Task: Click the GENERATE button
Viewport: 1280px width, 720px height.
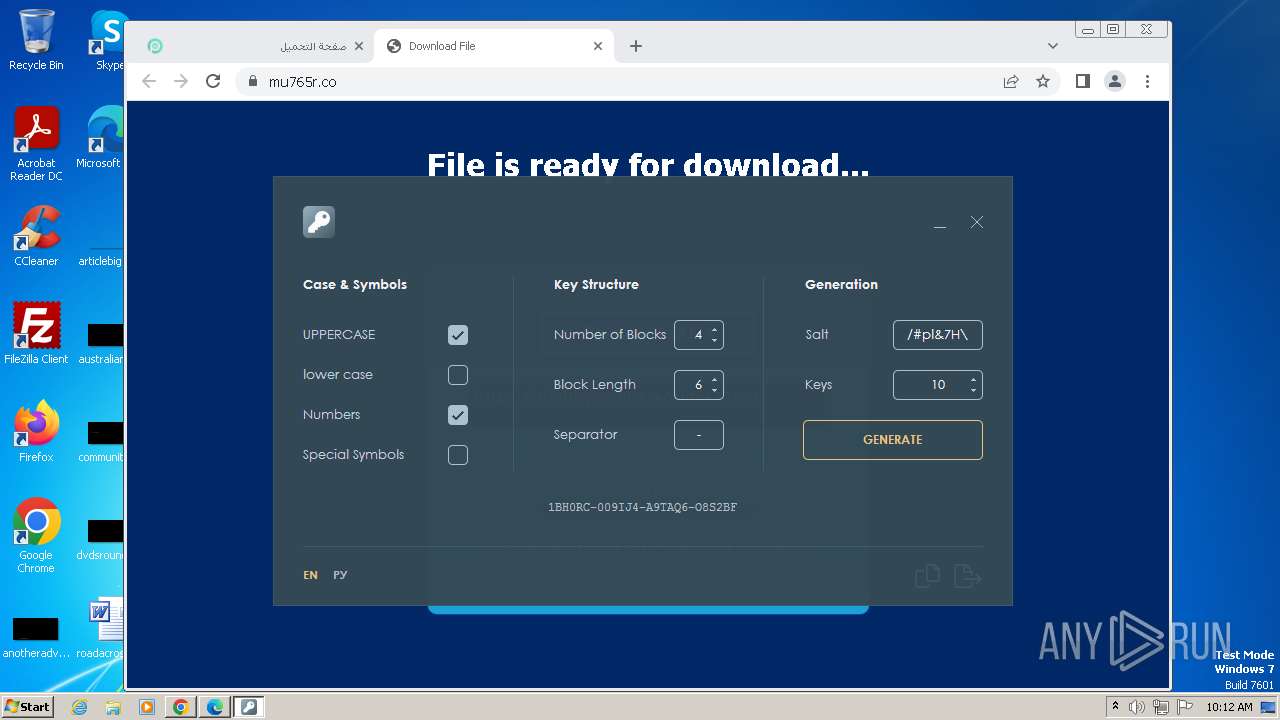Action: coord(892,440)
